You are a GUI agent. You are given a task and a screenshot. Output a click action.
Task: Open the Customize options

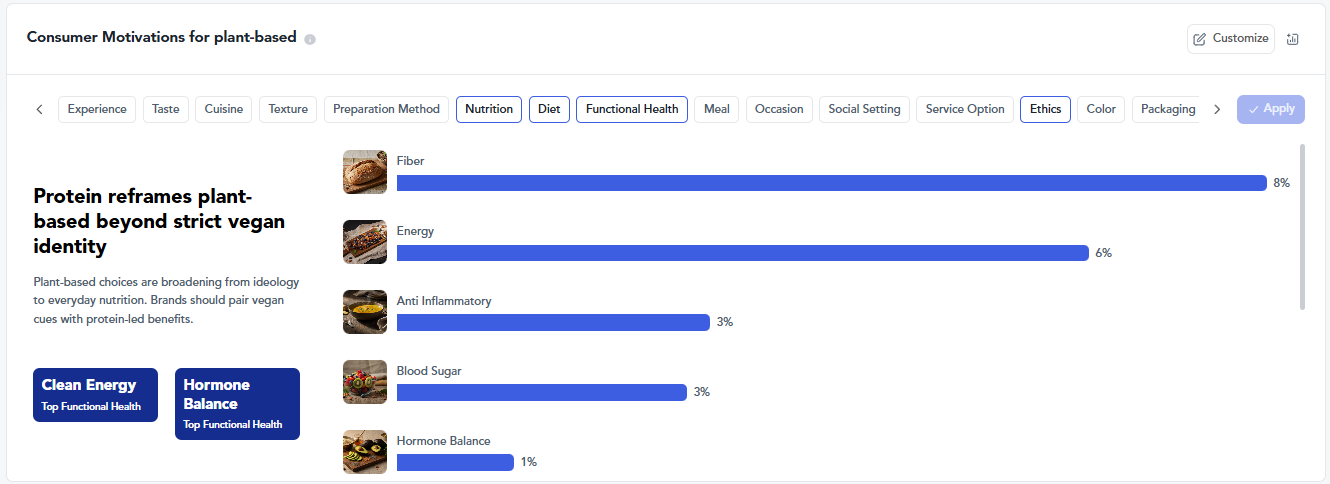[x=1231, y=39]
